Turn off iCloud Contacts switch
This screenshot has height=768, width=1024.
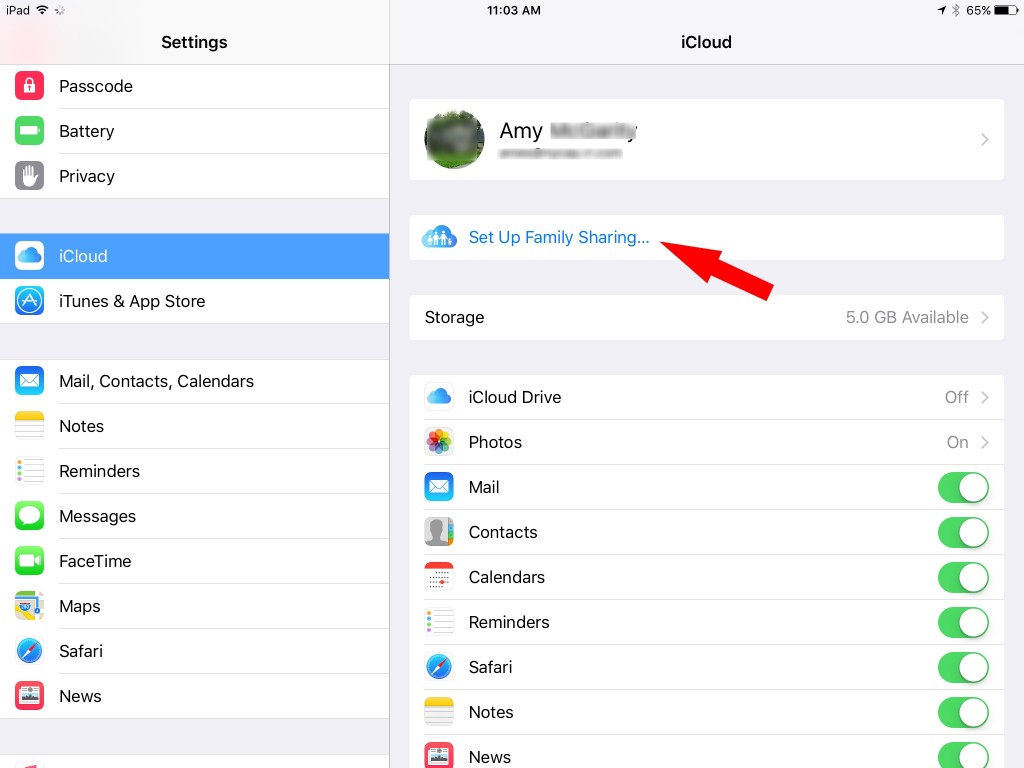963,532
